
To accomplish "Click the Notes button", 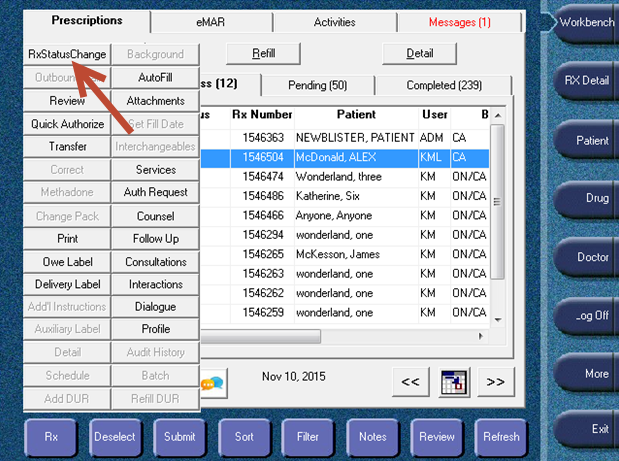I will (373, 437).
